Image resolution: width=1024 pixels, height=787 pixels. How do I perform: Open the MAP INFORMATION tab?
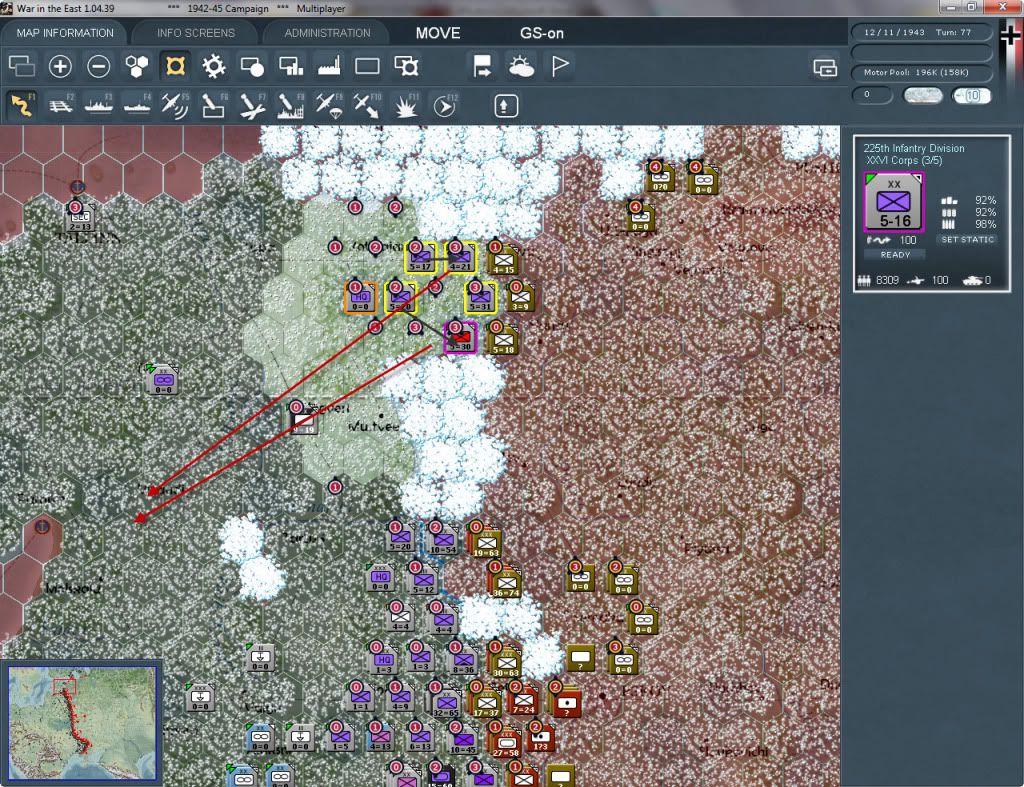click(x=65, y=33)
